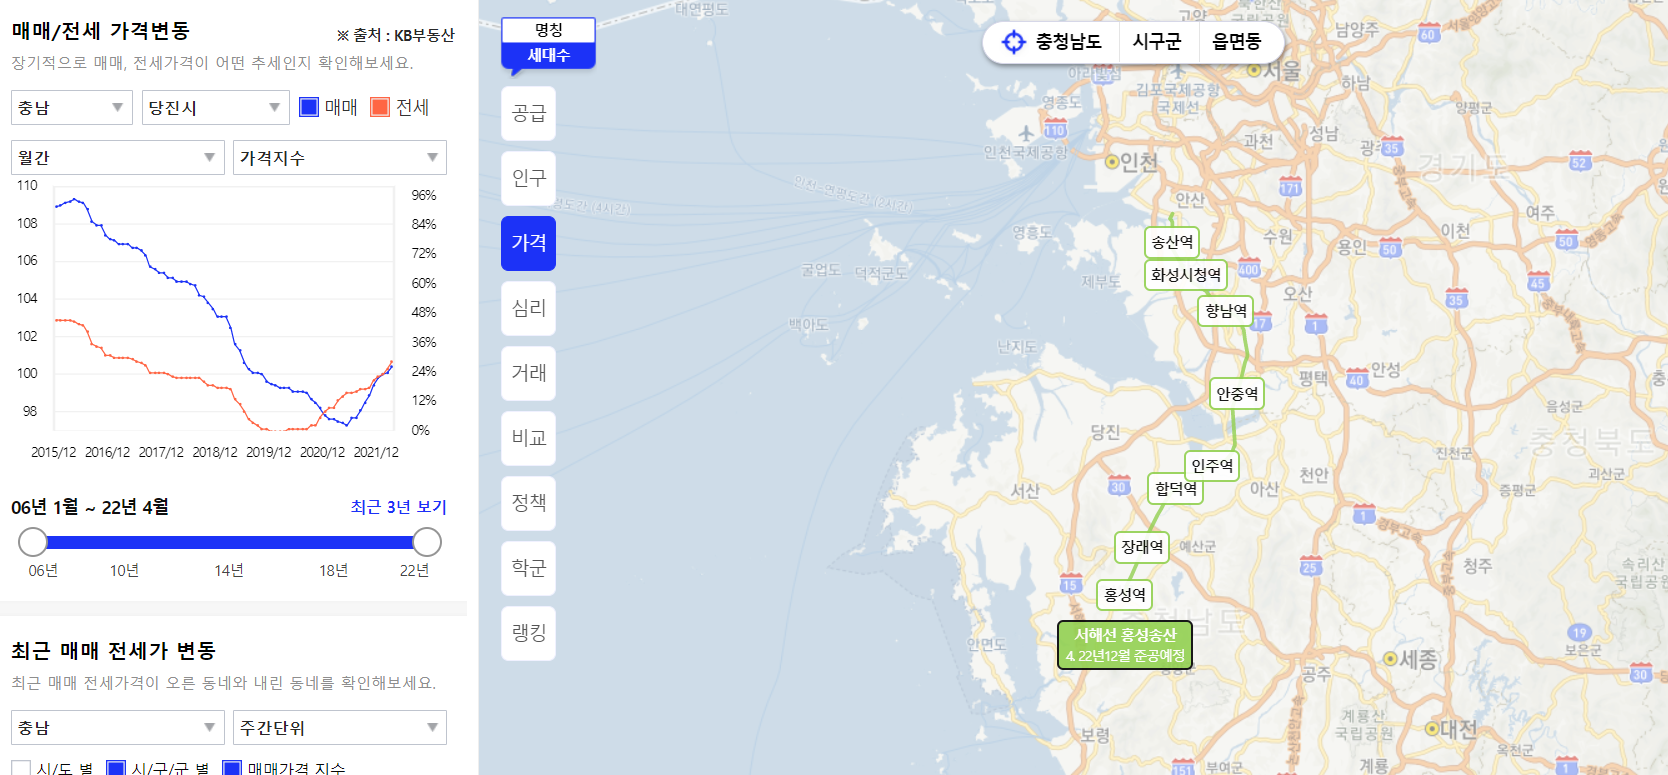1668x775 pixels.
Task: Open the 서해선 홍성송산 line info tag
Action: tap(1125, 645)
